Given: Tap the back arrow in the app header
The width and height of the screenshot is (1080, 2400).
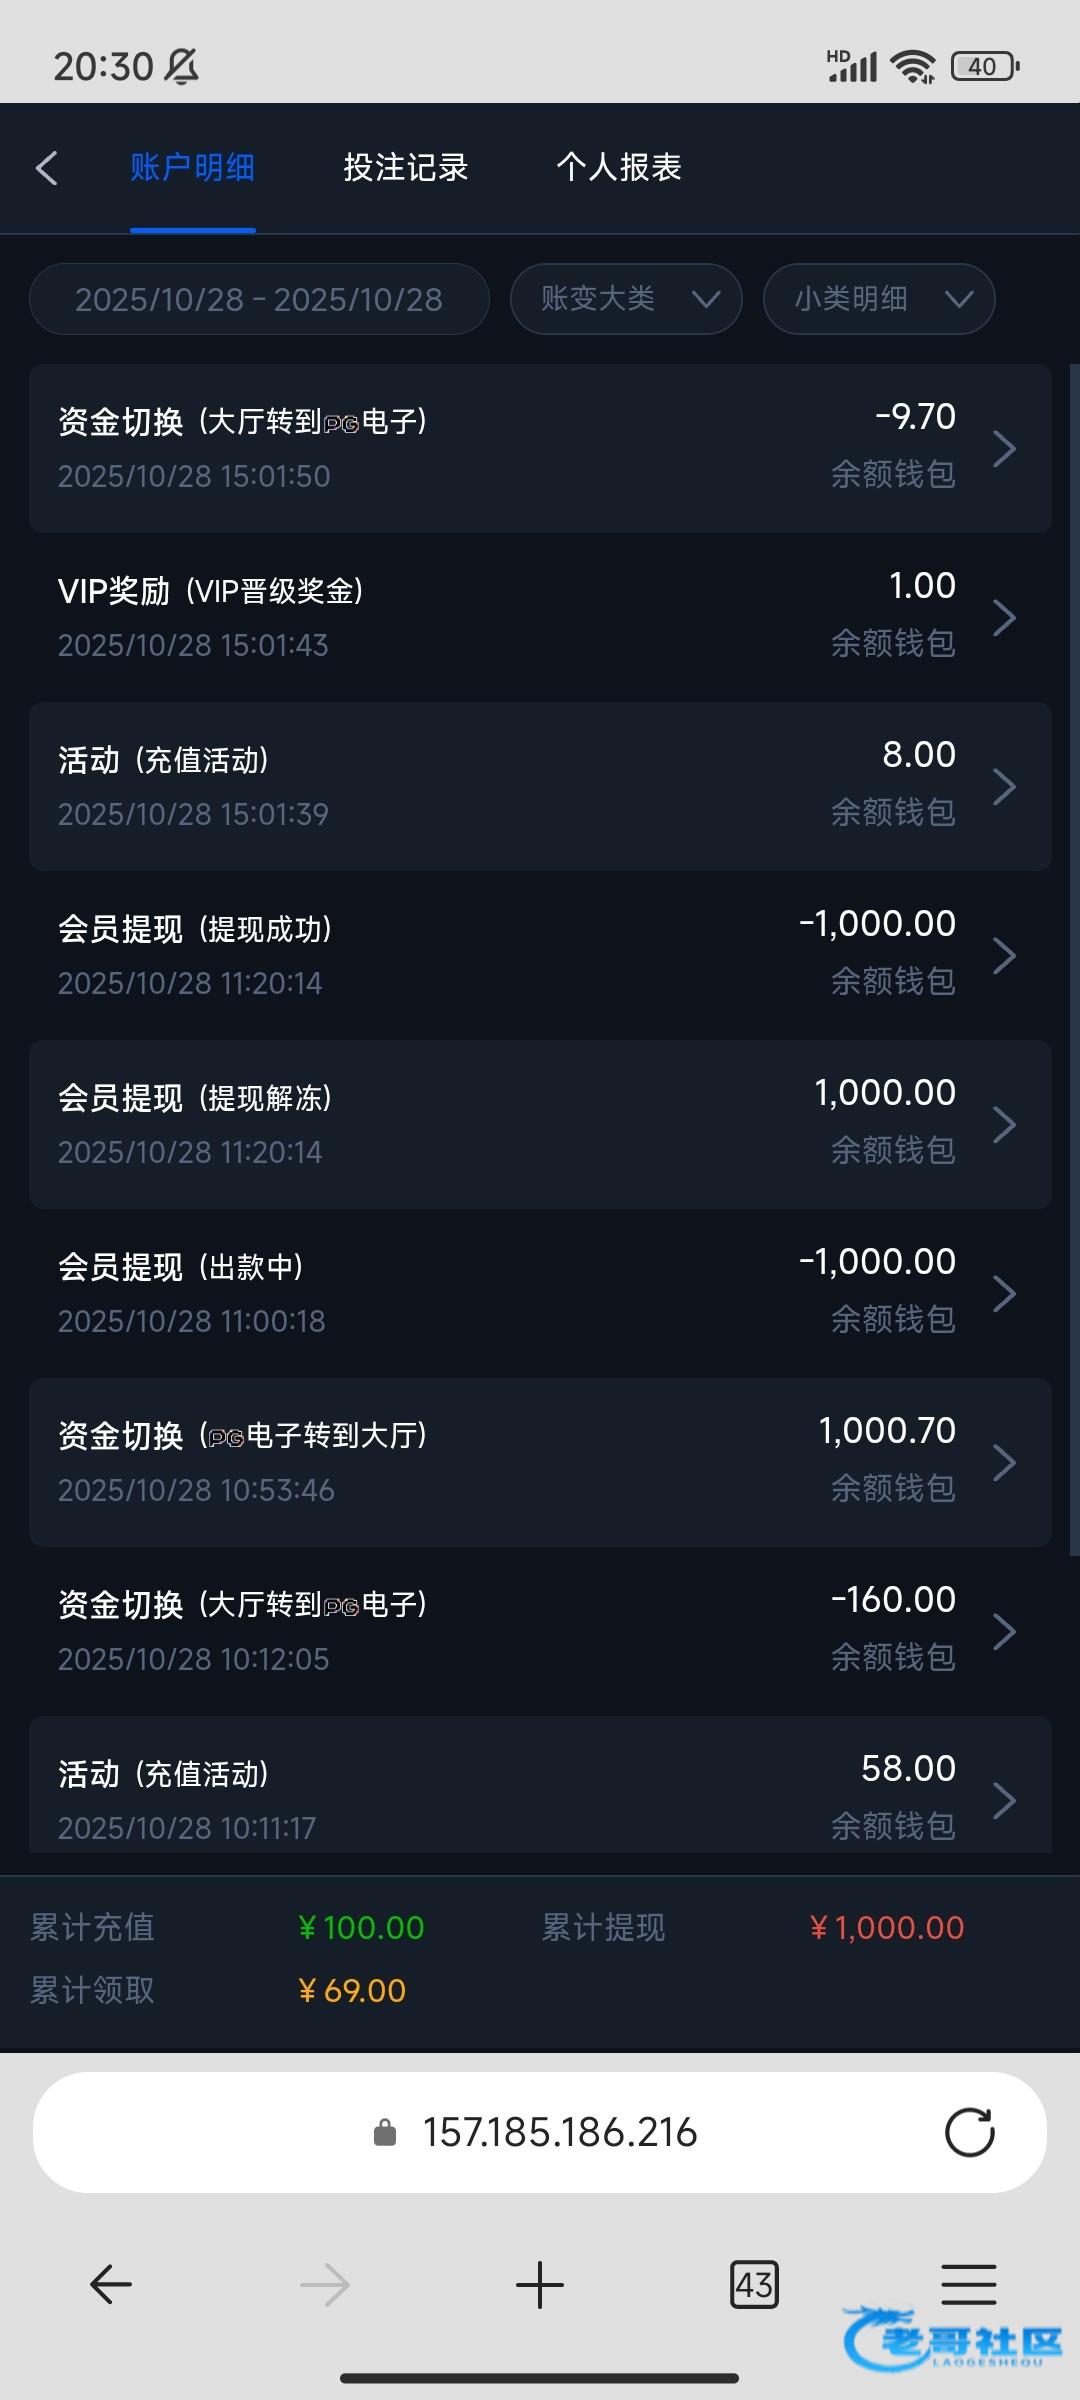Looking at the screenshot, I should [47, 168].
